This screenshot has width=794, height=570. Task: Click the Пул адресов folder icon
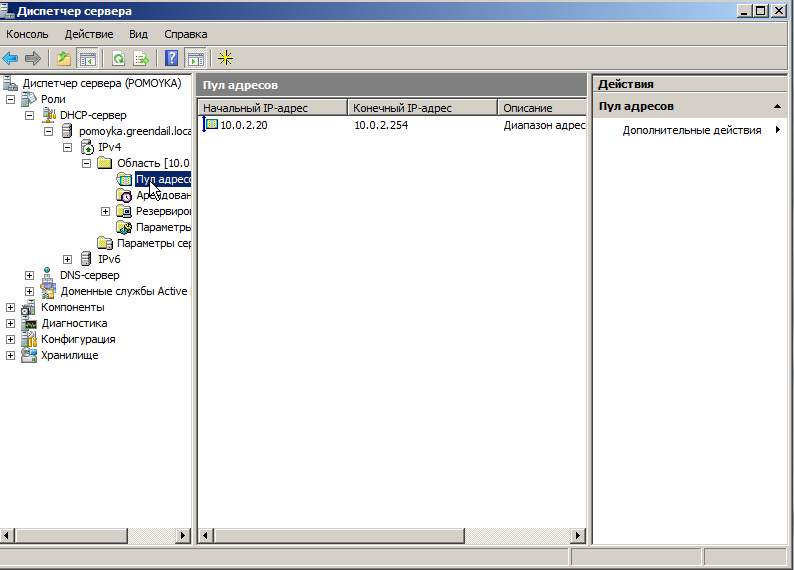point(124,179)
